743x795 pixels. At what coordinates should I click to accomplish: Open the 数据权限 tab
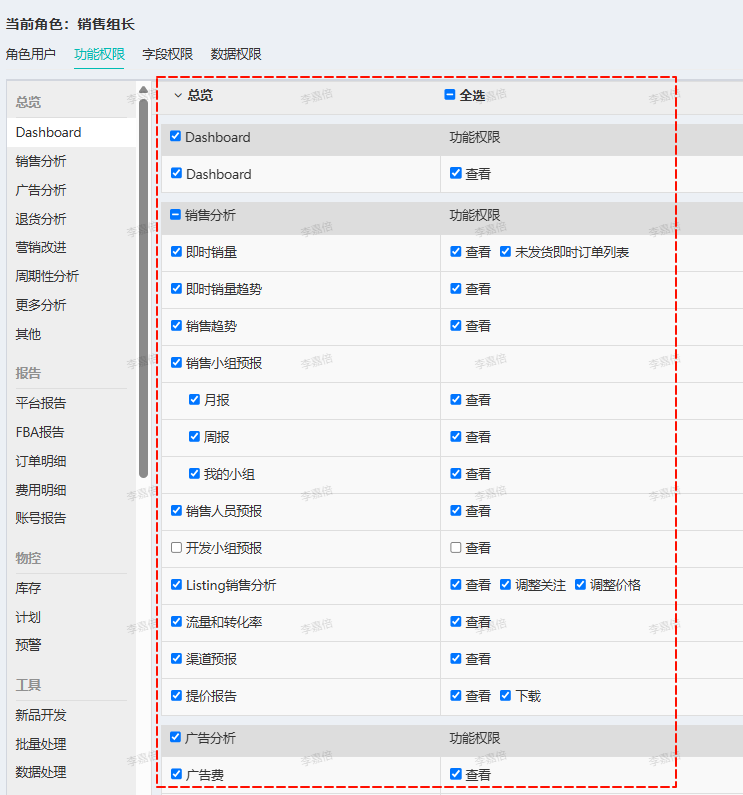click(x=236, y=54)
